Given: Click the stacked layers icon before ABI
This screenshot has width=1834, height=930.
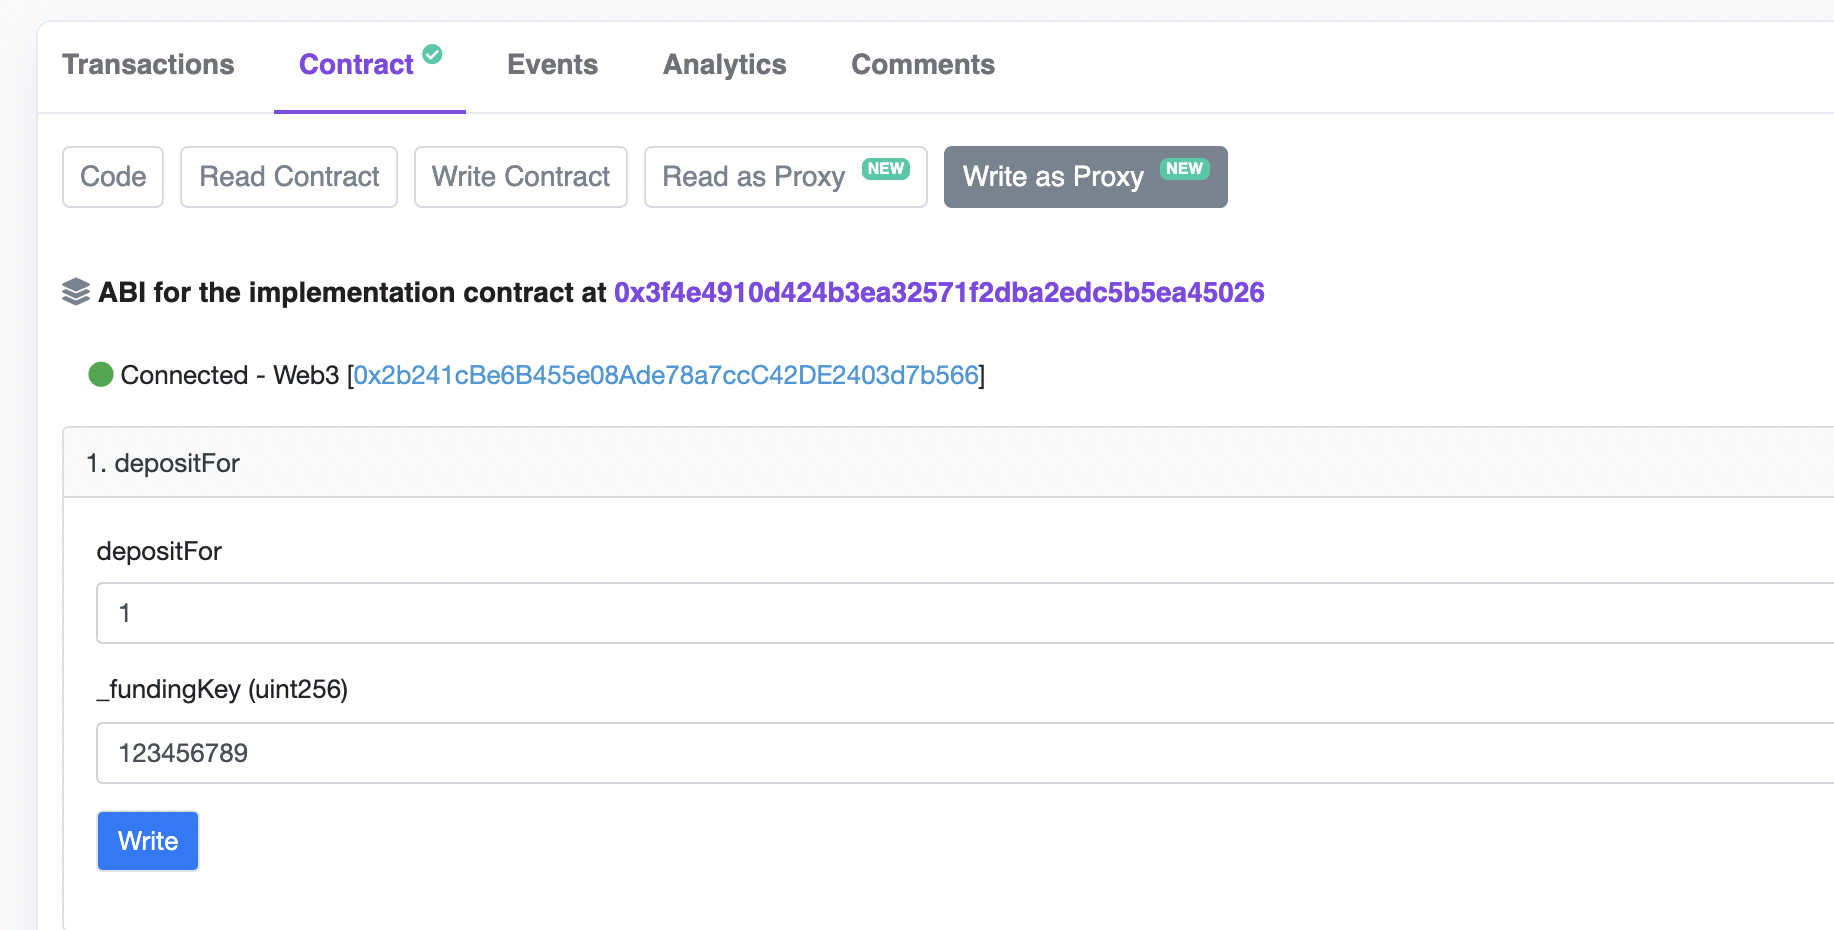Looking at the screenshot, I should [x=76, y=292].
